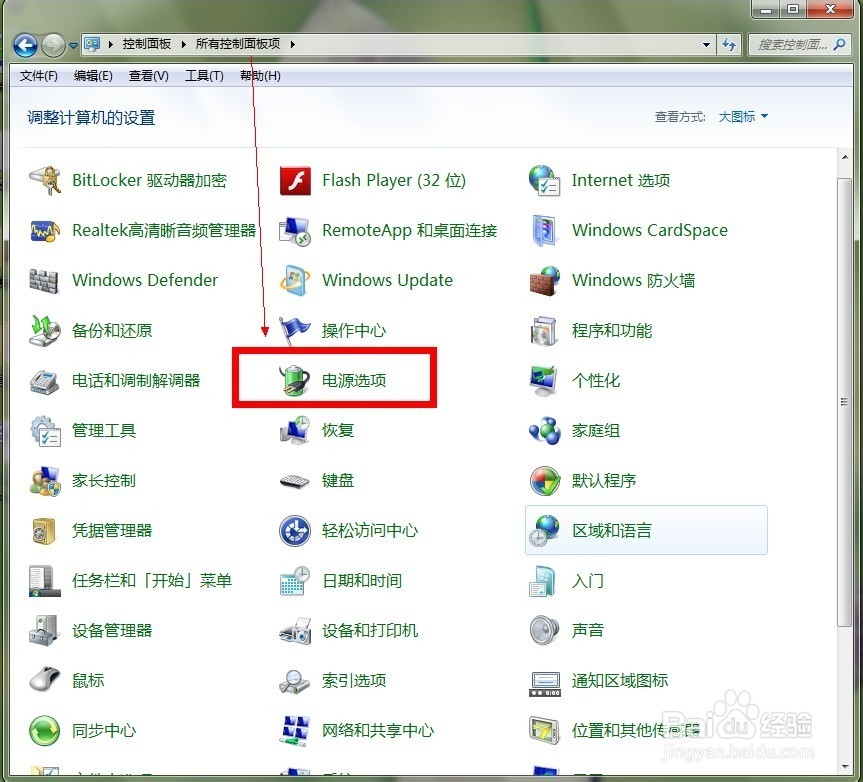Open 日期和时间 calendar icon

tap(295, 581)
